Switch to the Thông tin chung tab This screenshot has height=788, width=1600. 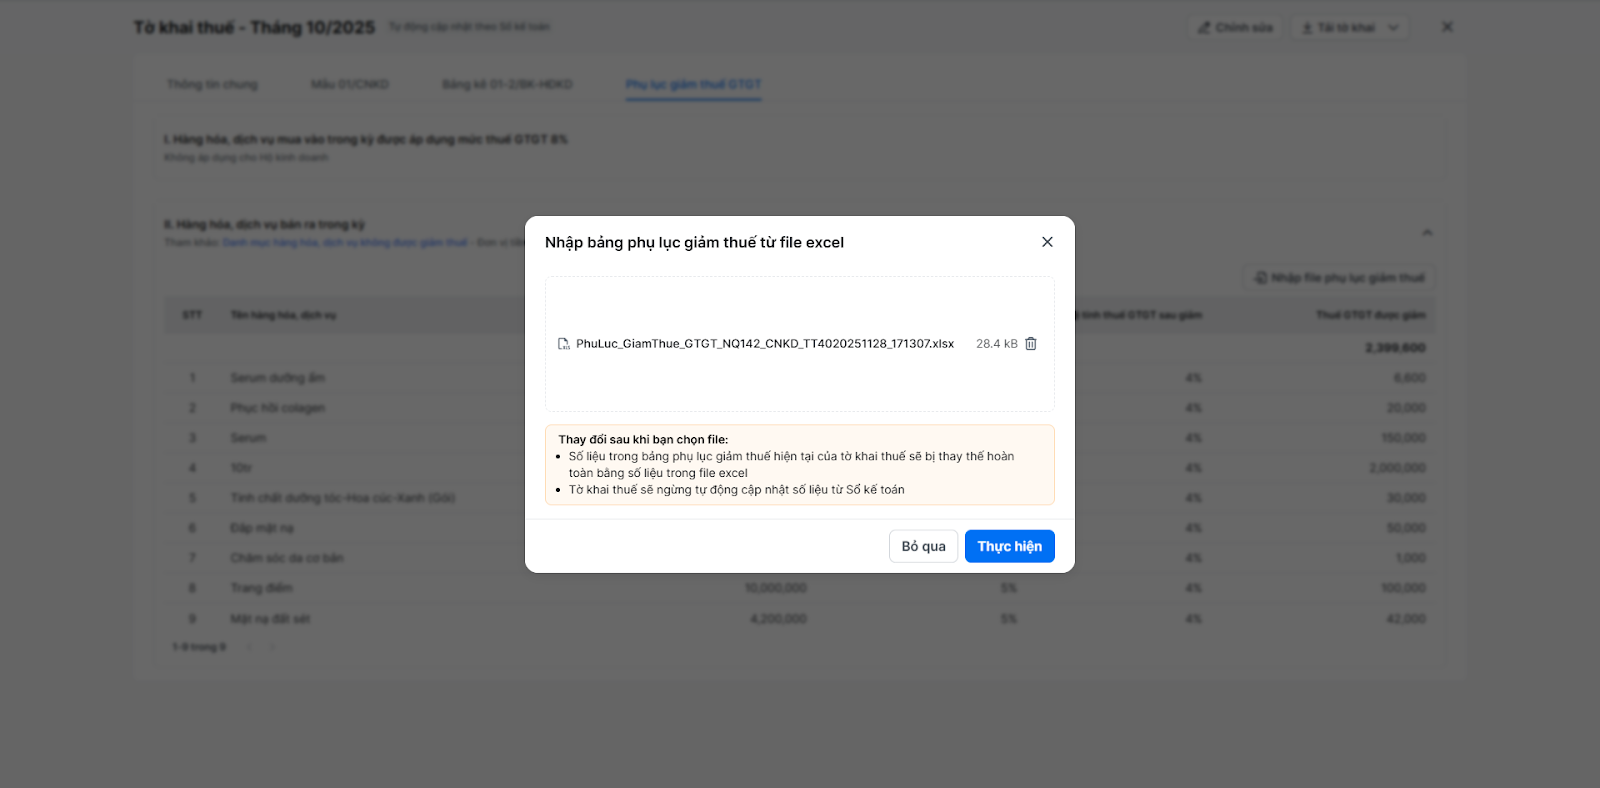point(212,84)
